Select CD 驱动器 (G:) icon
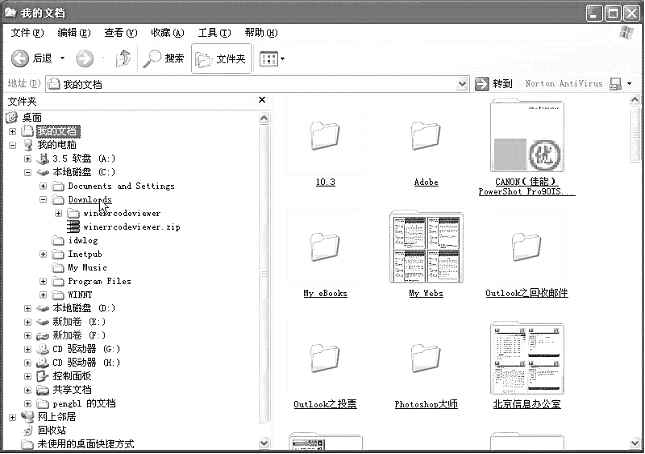This screenshot has width=645, height=454. [x=43, y=349]
